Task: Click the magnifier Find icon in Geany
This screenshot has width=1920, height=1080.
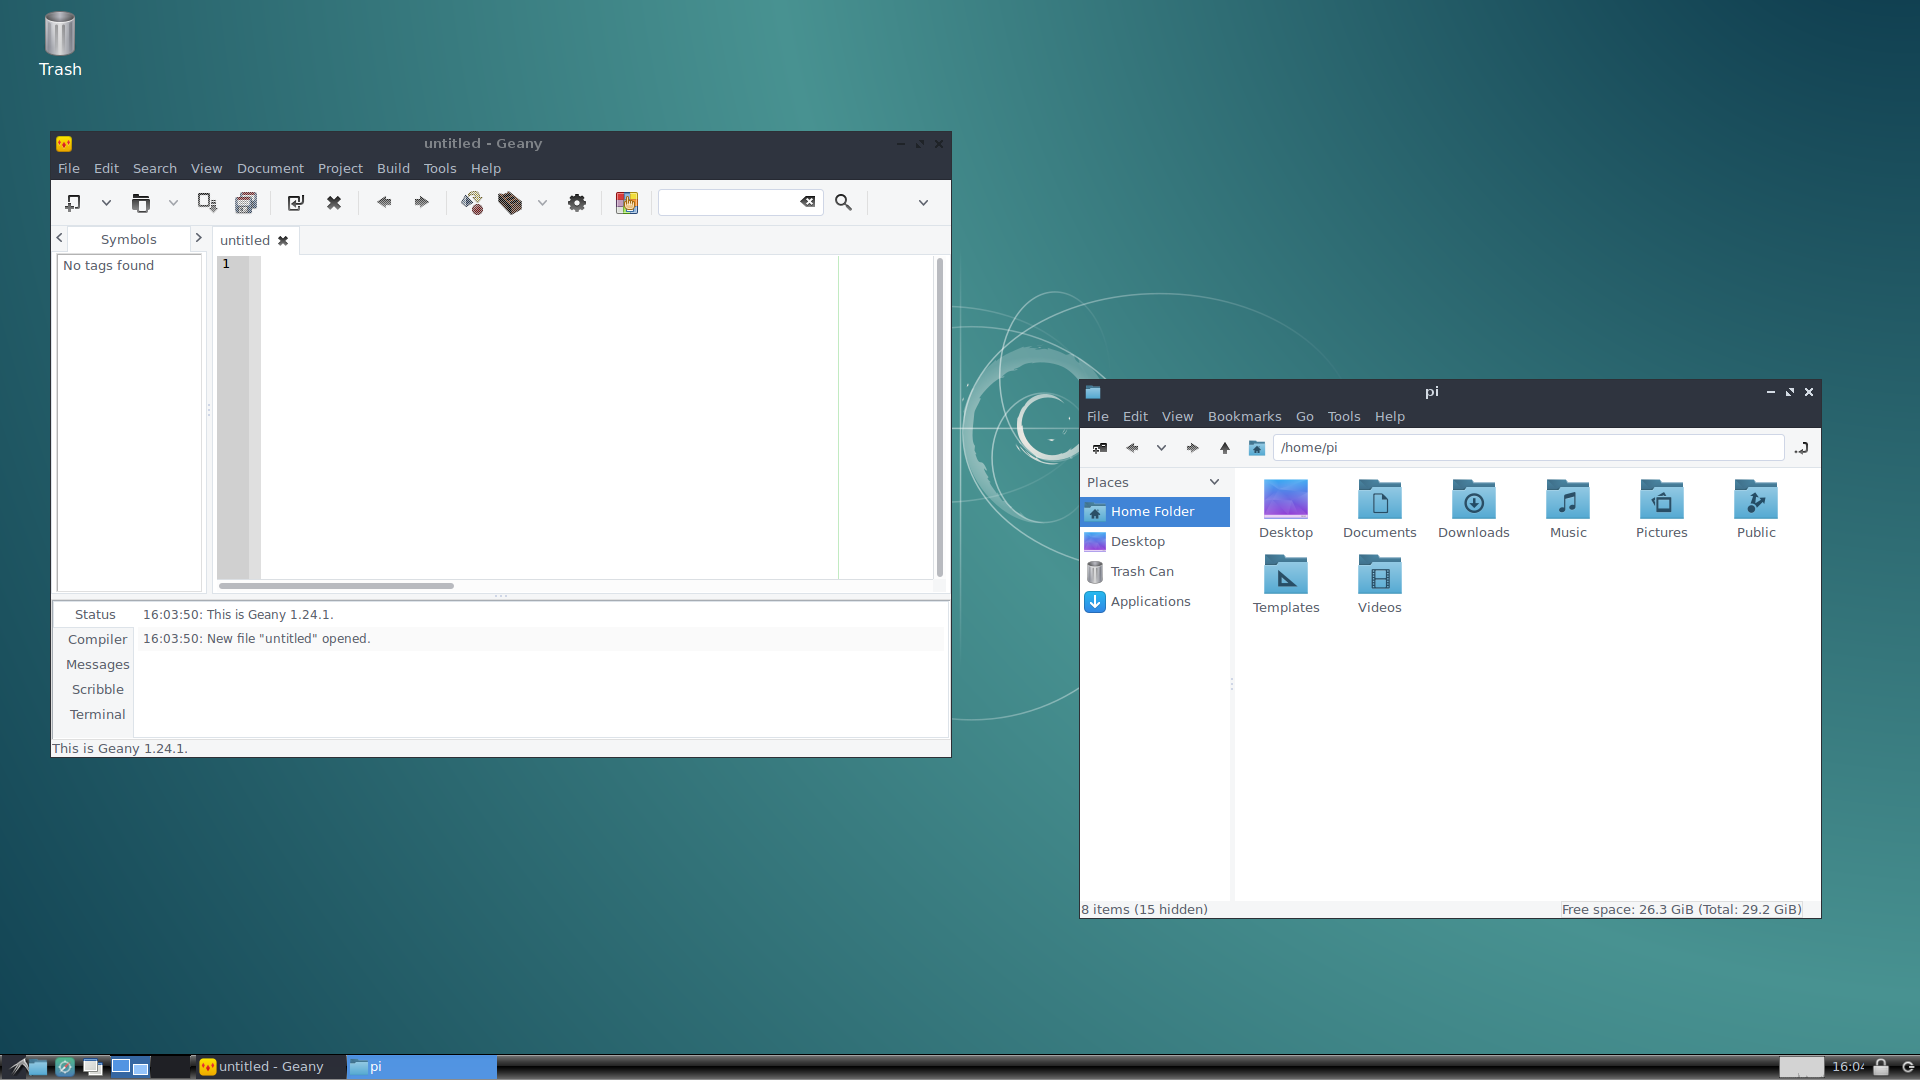Action: (844, 203)
